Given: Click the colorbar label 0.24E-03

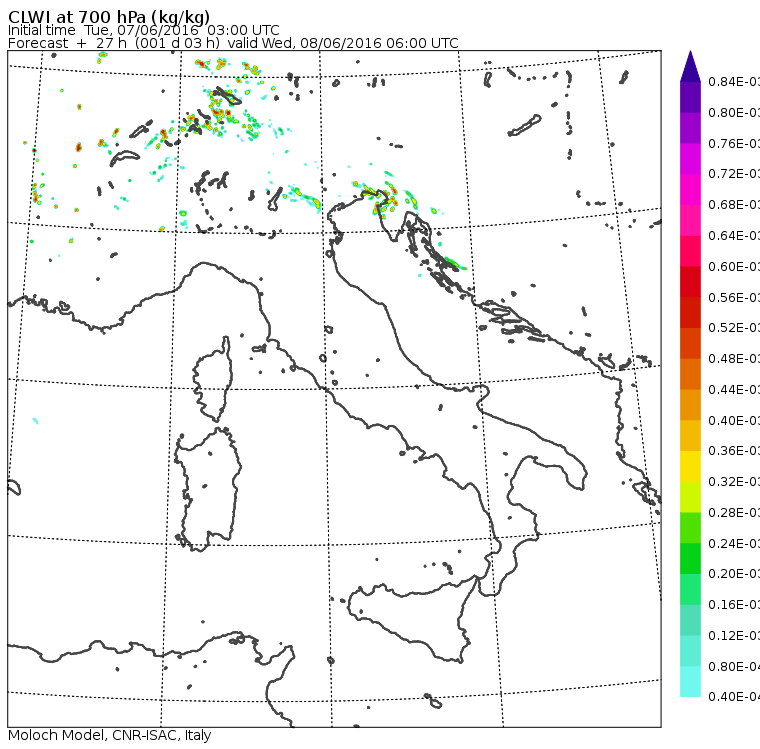Looking at the screenshot, I should click(x=734, y=543).
